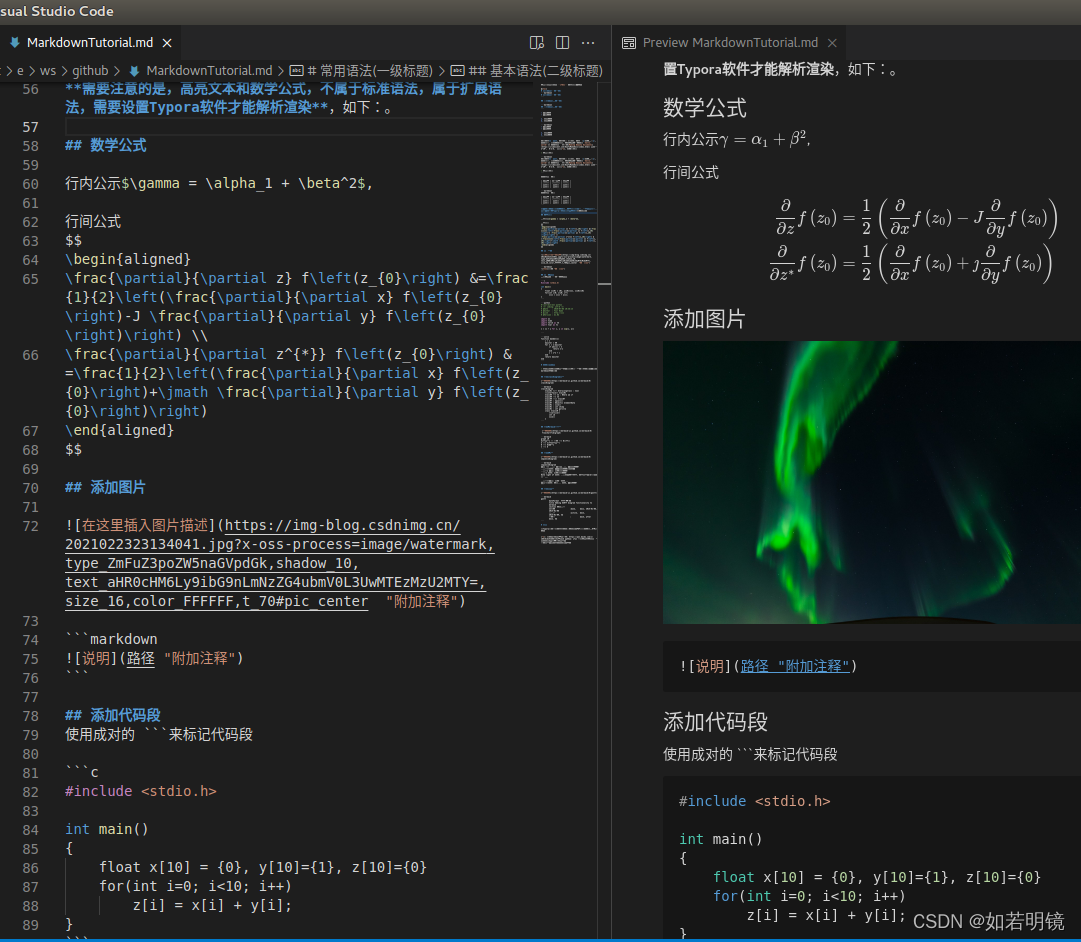Click #include <stdio.h> in editor line 82
The image size is (1081, 942).
(x=141, y=791)
